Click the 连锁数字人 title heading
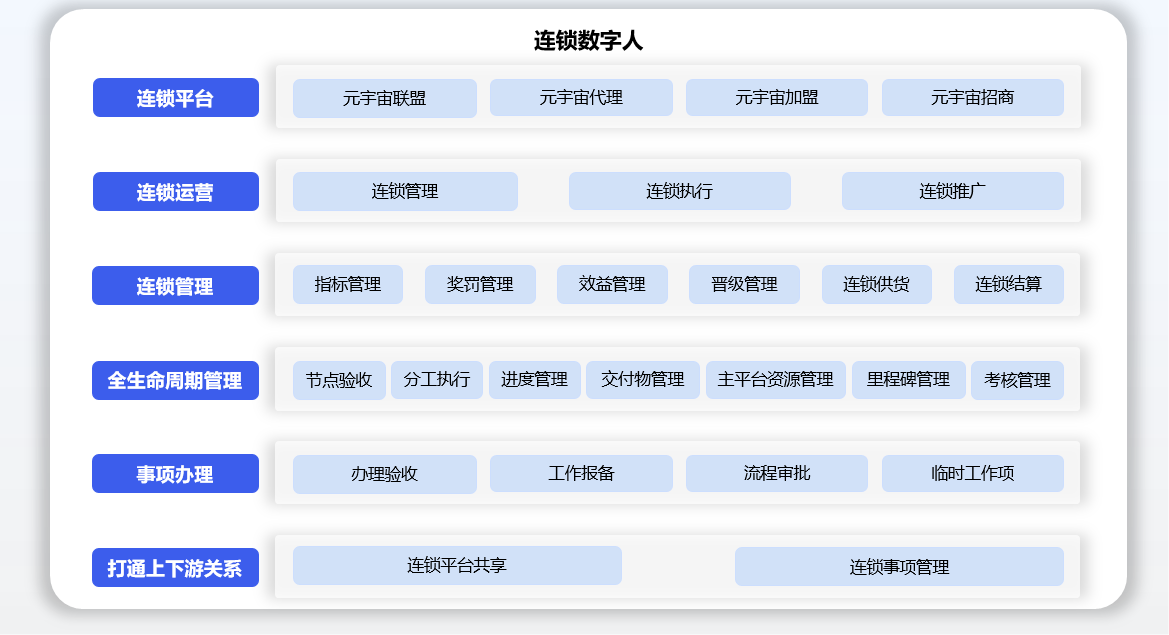The image size is (1169, 635). (x=588, y=41)
